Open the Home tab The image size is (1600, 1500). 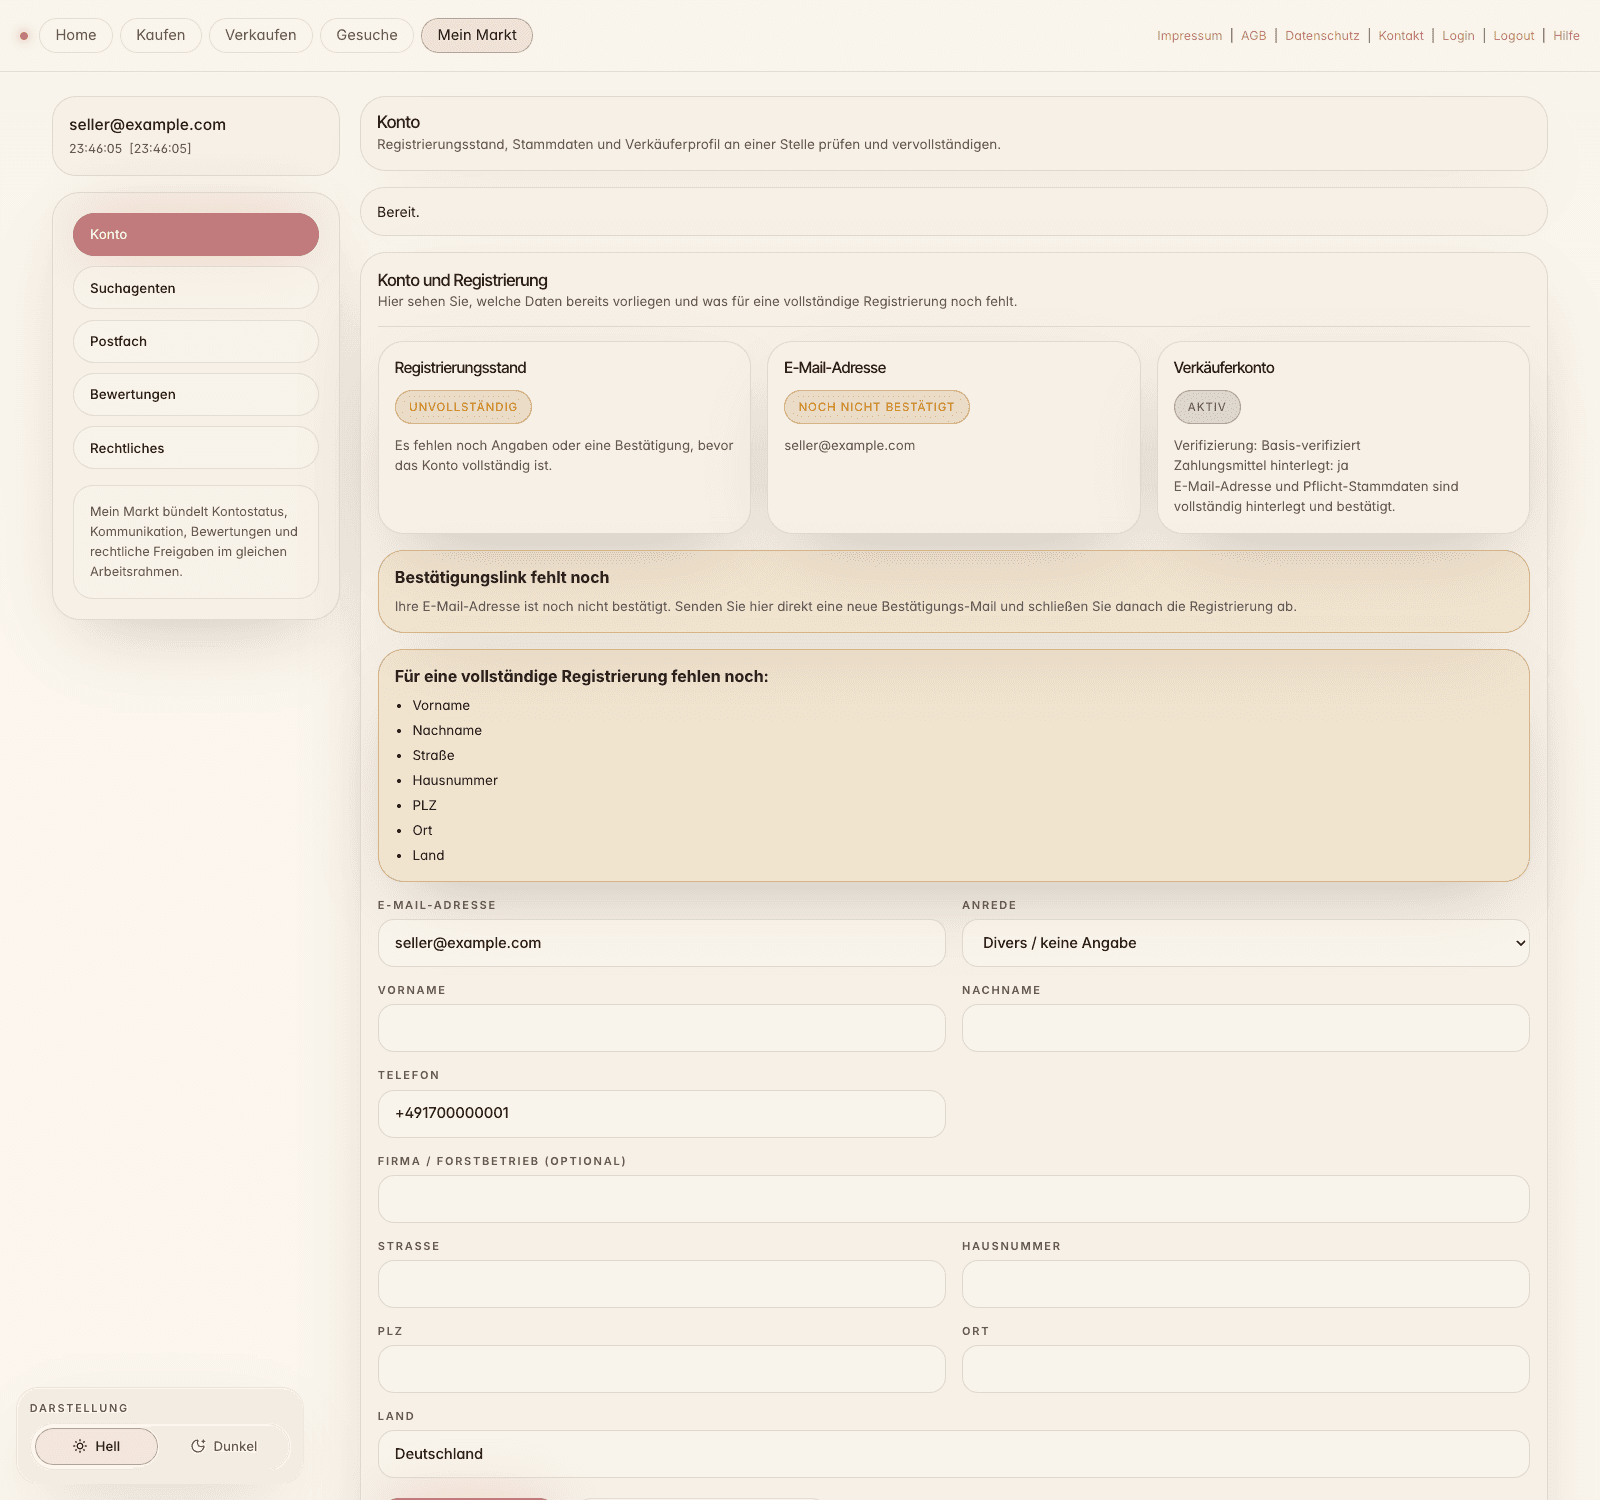76,35
